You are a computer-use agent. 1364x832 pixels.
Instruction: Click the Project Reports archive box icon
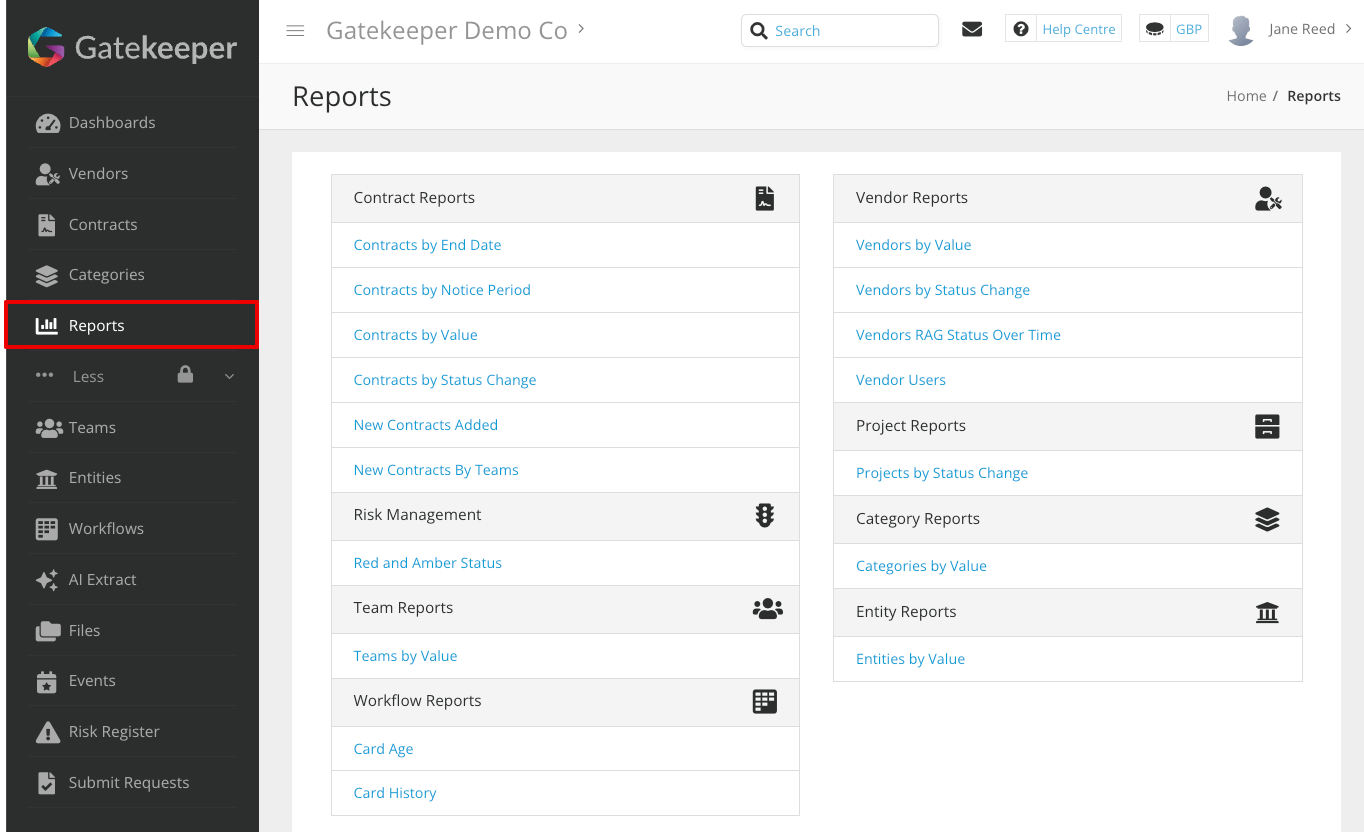point(1267,426)
